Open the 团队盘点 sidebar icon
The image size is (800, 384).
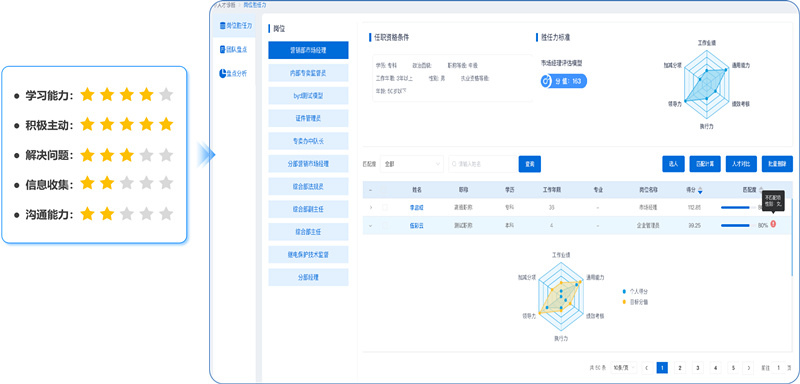pos(222,49)
